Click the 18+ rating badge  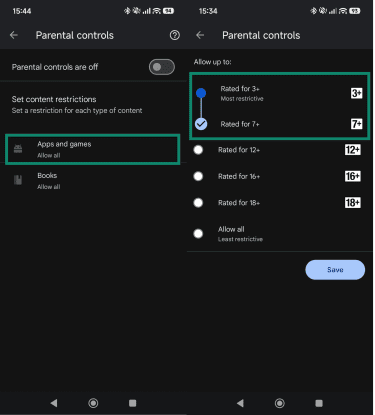(353, 202)
